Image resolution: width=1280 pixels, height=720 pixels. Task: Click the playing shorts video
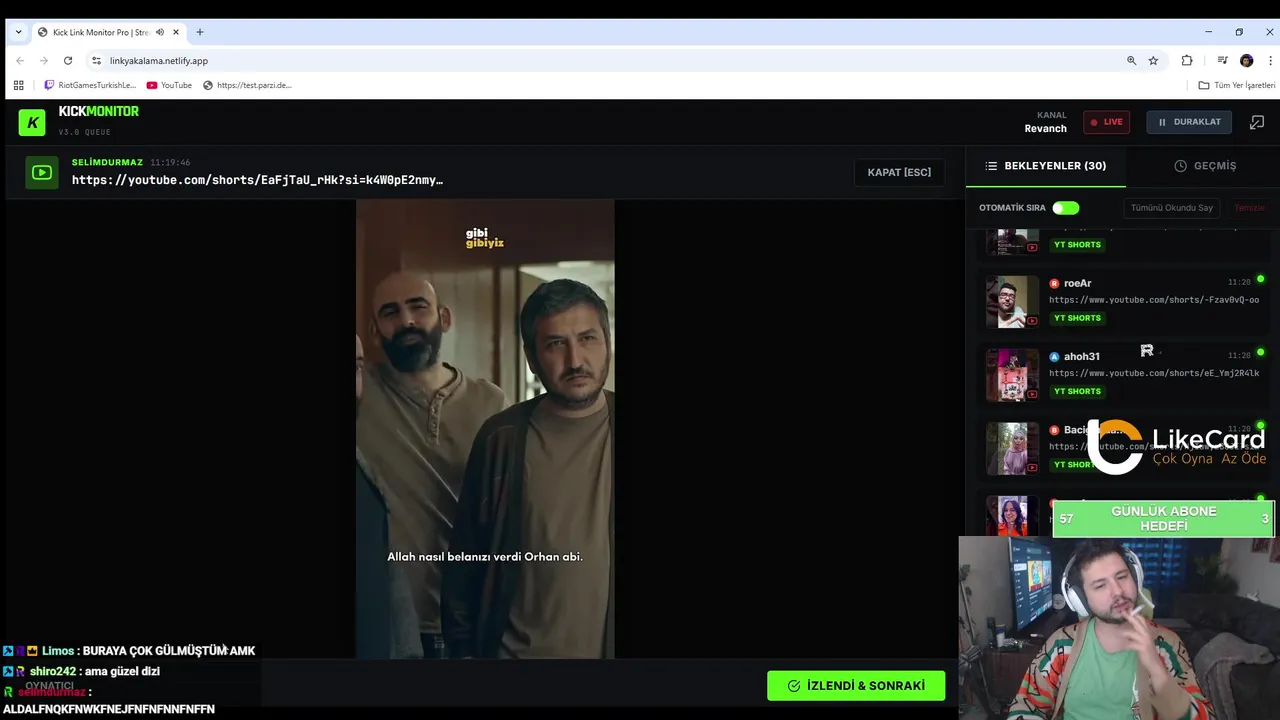485,429
